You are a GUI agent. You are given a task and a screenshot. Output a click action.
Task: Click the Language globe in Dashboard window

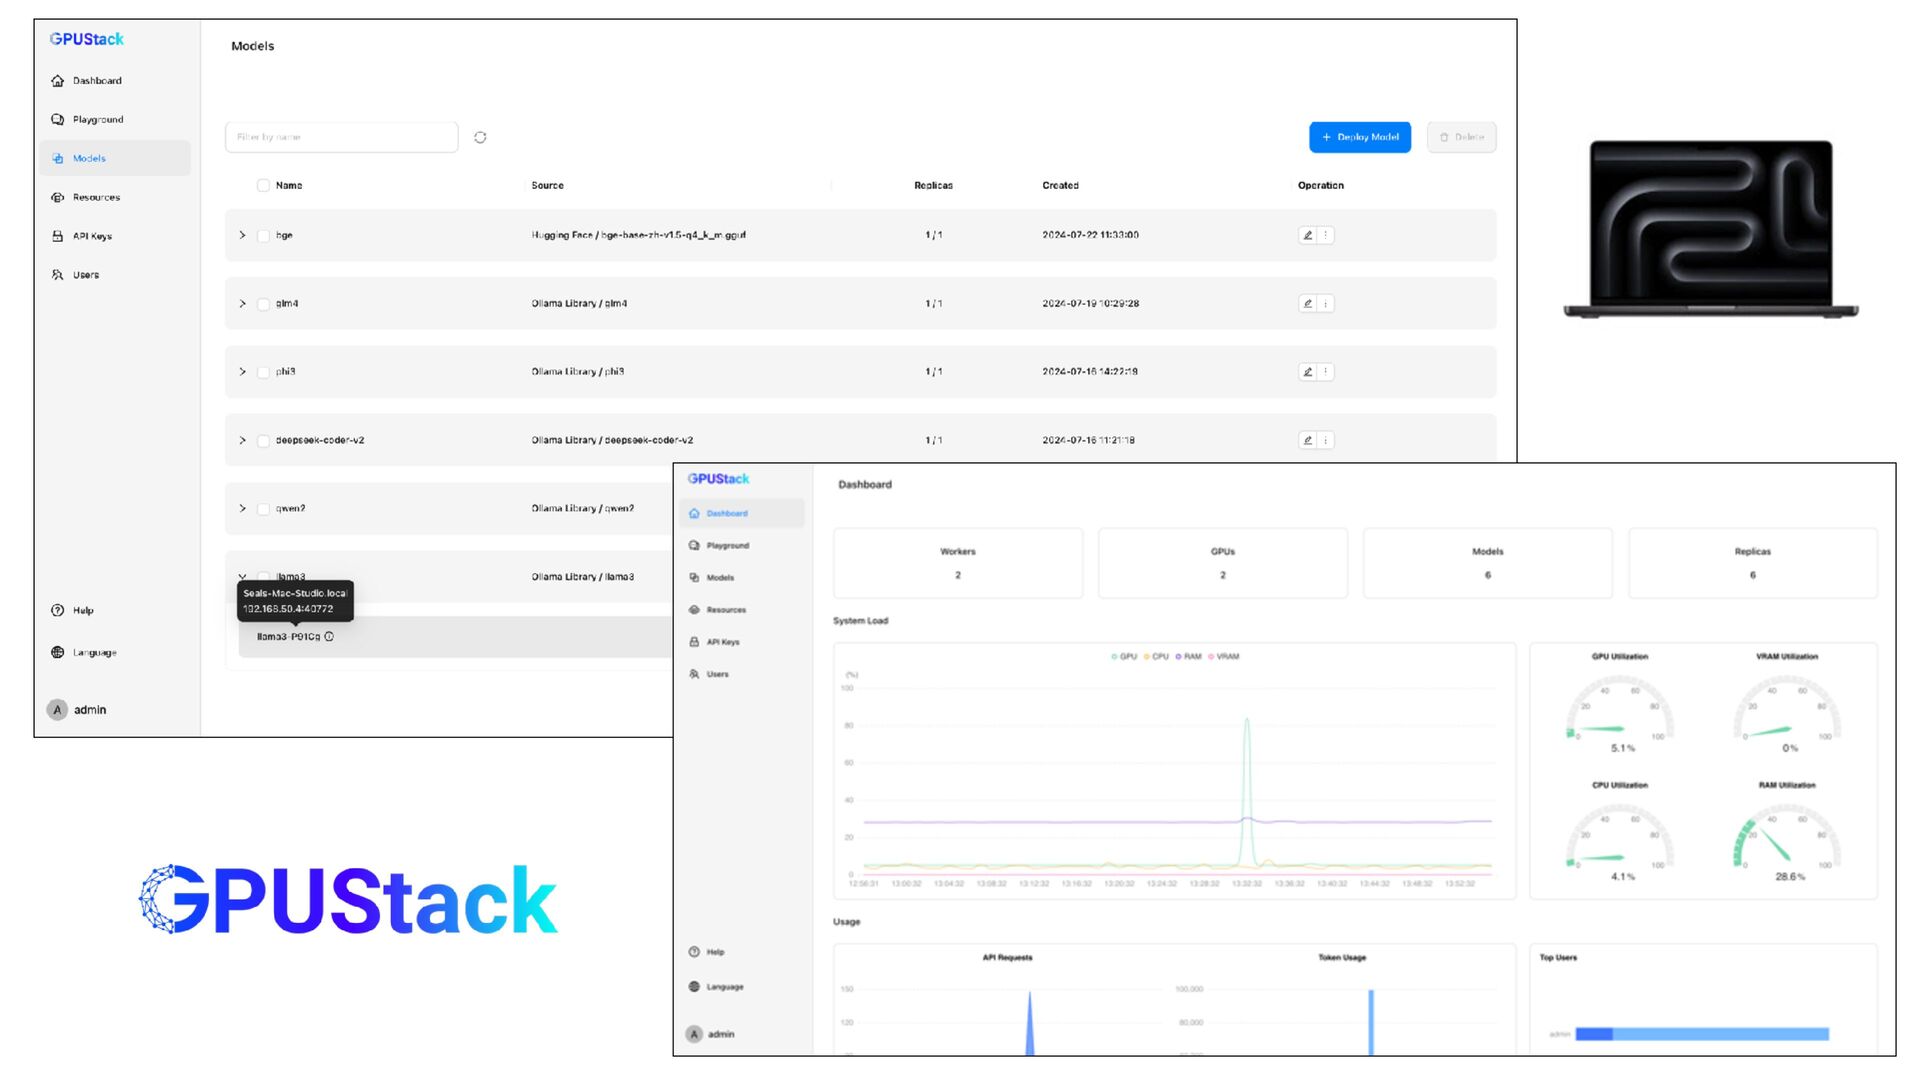coord(694,987)
